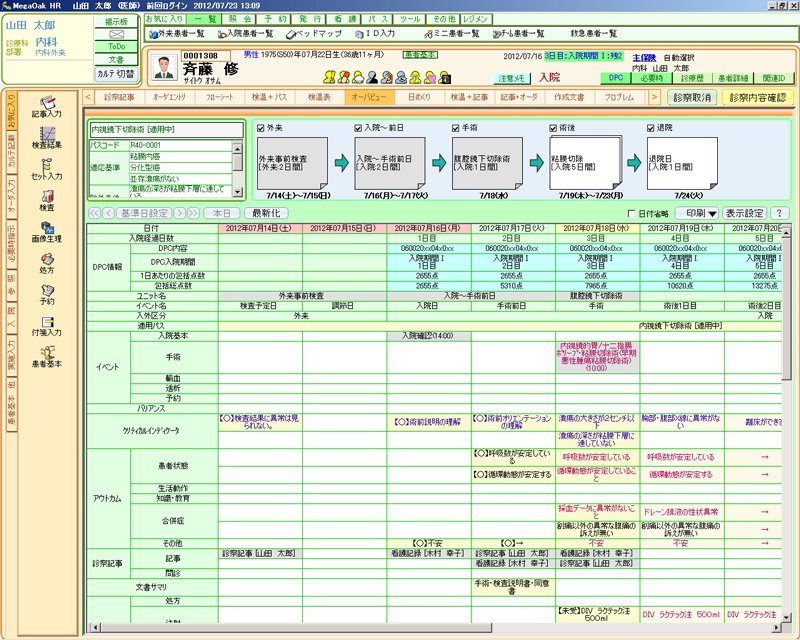Click the 診察取消 button
This screenshot has height=640, width=800.
[x=692, y=97]
